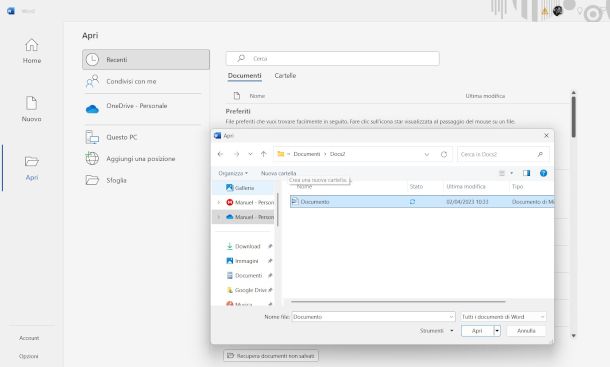
Task: Expand Manuel - Person red account node
Action: (x=219, y=202)
